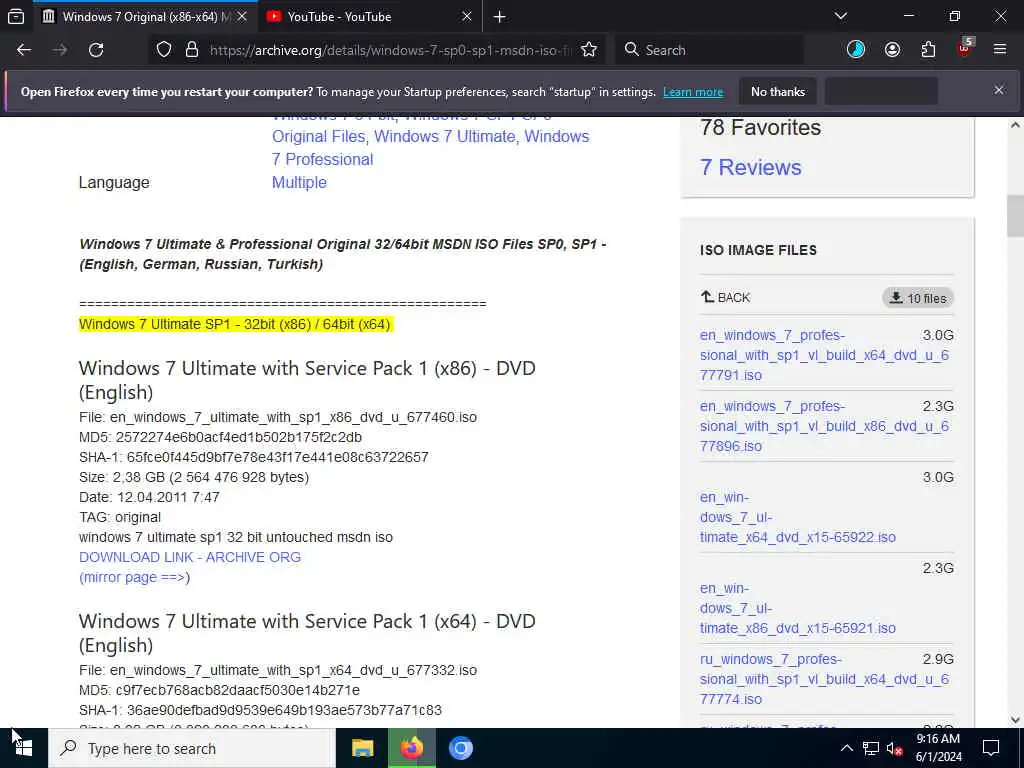Open the Firefox account icon

coord(892,50)
